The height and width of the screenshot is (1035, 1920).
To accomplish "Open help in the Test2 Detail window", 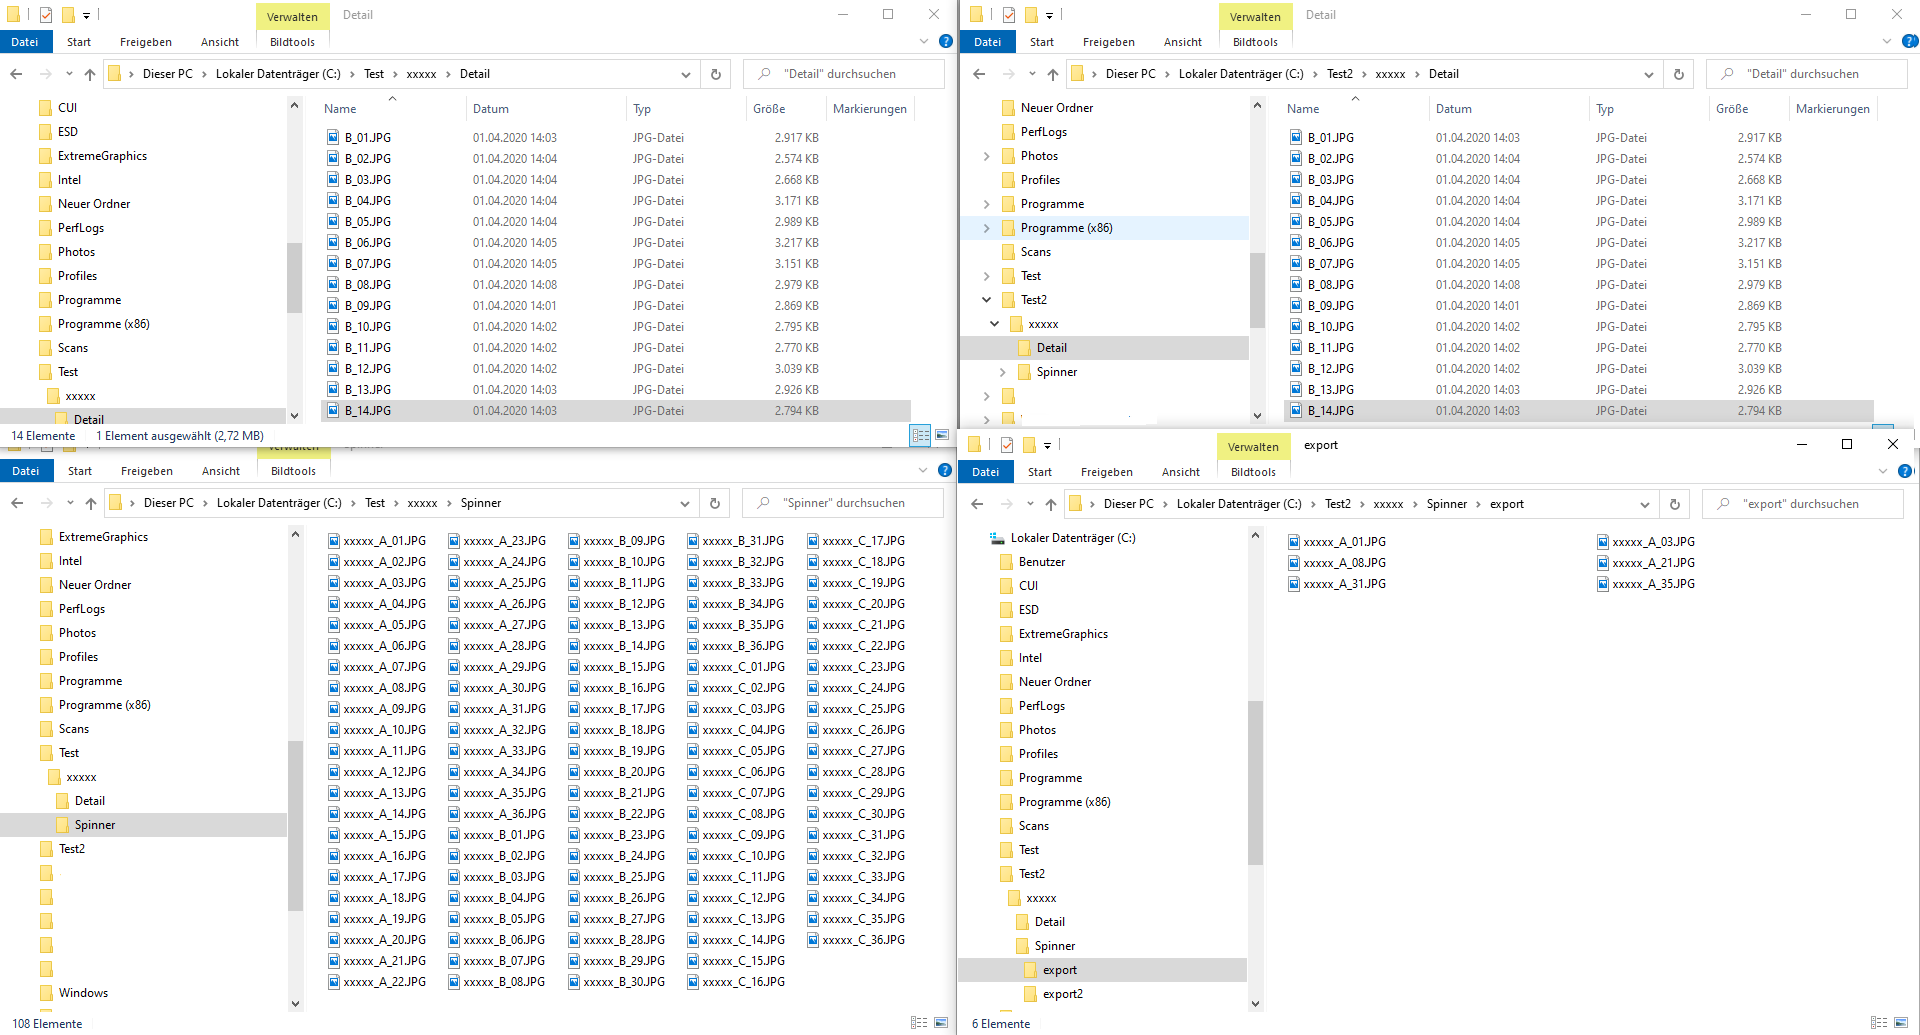I will coord(1909,42).
